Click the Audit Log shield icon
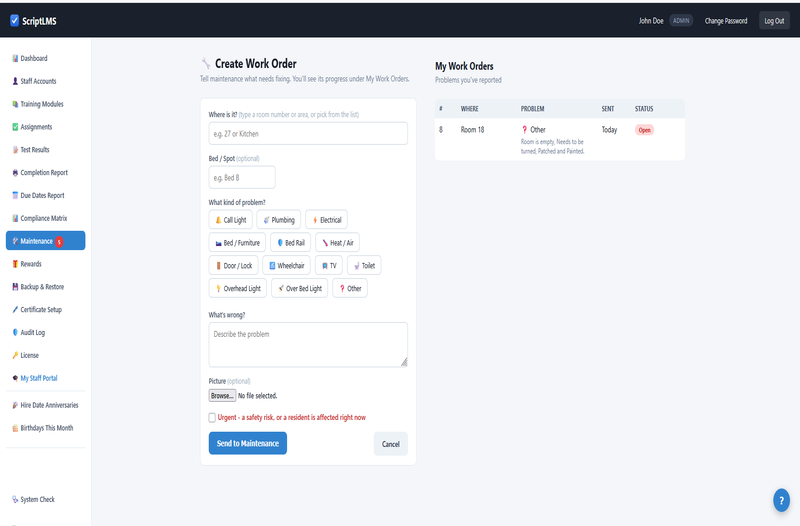Viewport: 800px width, 526px height. click(15, 333)
